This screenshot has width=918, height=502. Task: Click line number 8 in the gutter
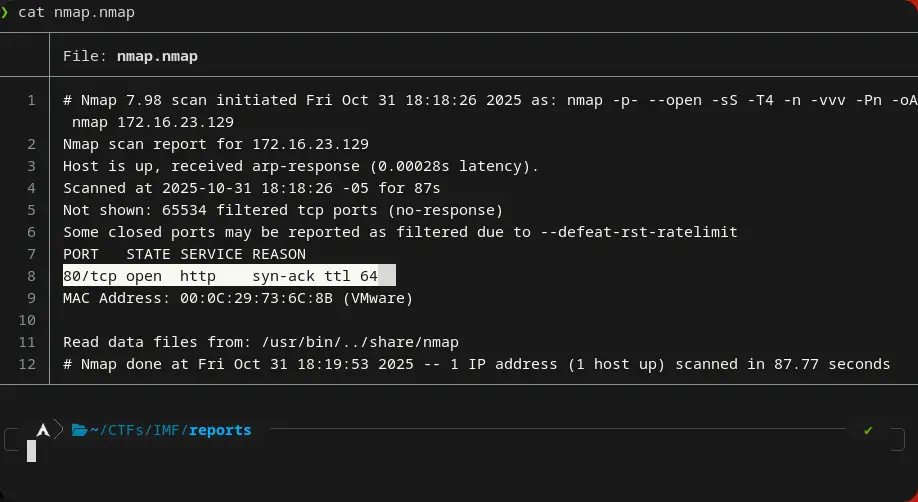coord(31,276)
